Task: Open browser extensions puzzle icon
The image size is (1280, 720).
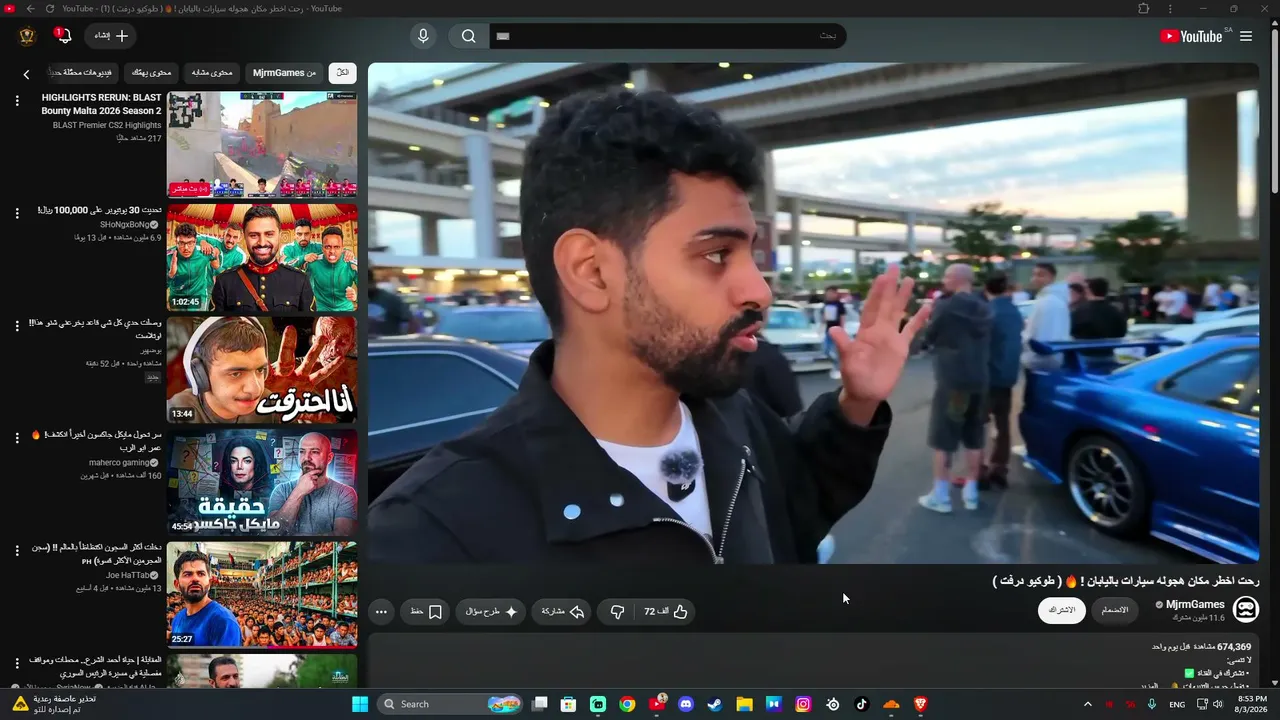Action: click(x=1144, y=9)
